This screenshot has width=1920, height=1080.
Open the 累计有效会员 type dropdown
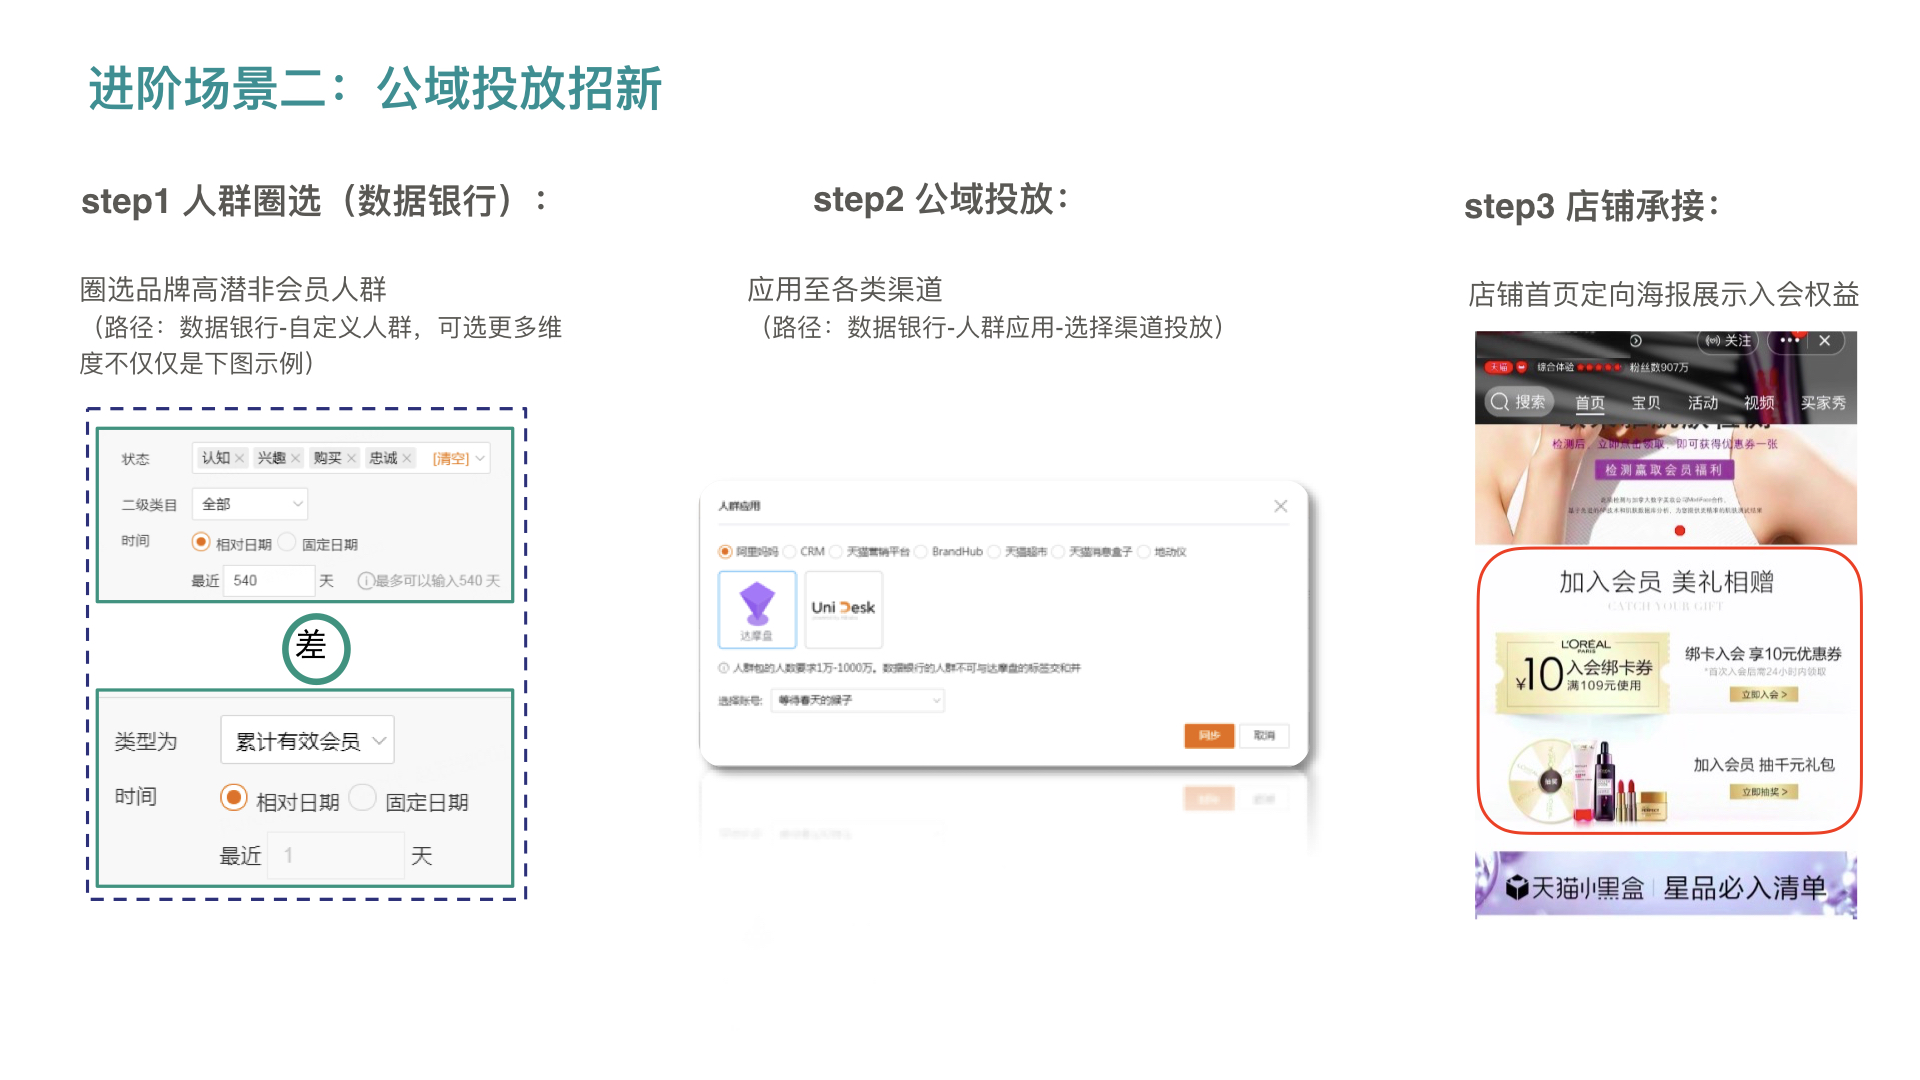click(308, 740)
